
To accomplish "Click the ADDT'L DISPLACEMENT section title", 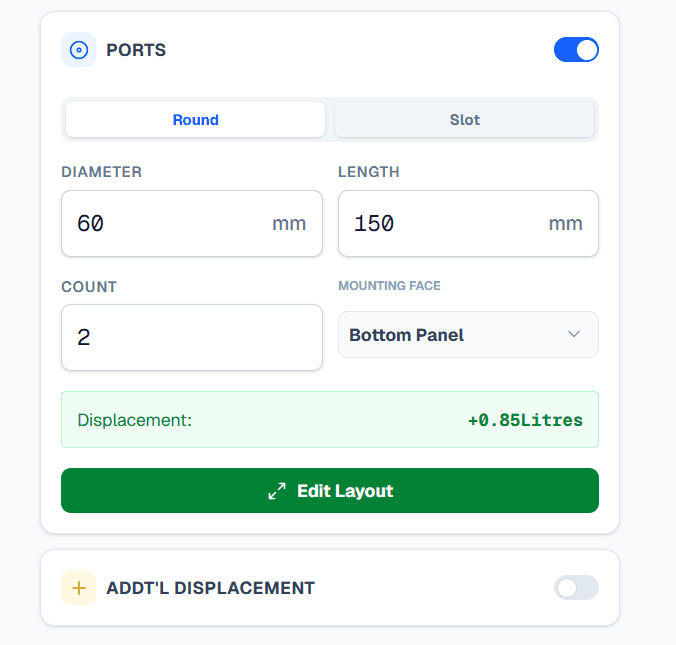I will point(210,588).
